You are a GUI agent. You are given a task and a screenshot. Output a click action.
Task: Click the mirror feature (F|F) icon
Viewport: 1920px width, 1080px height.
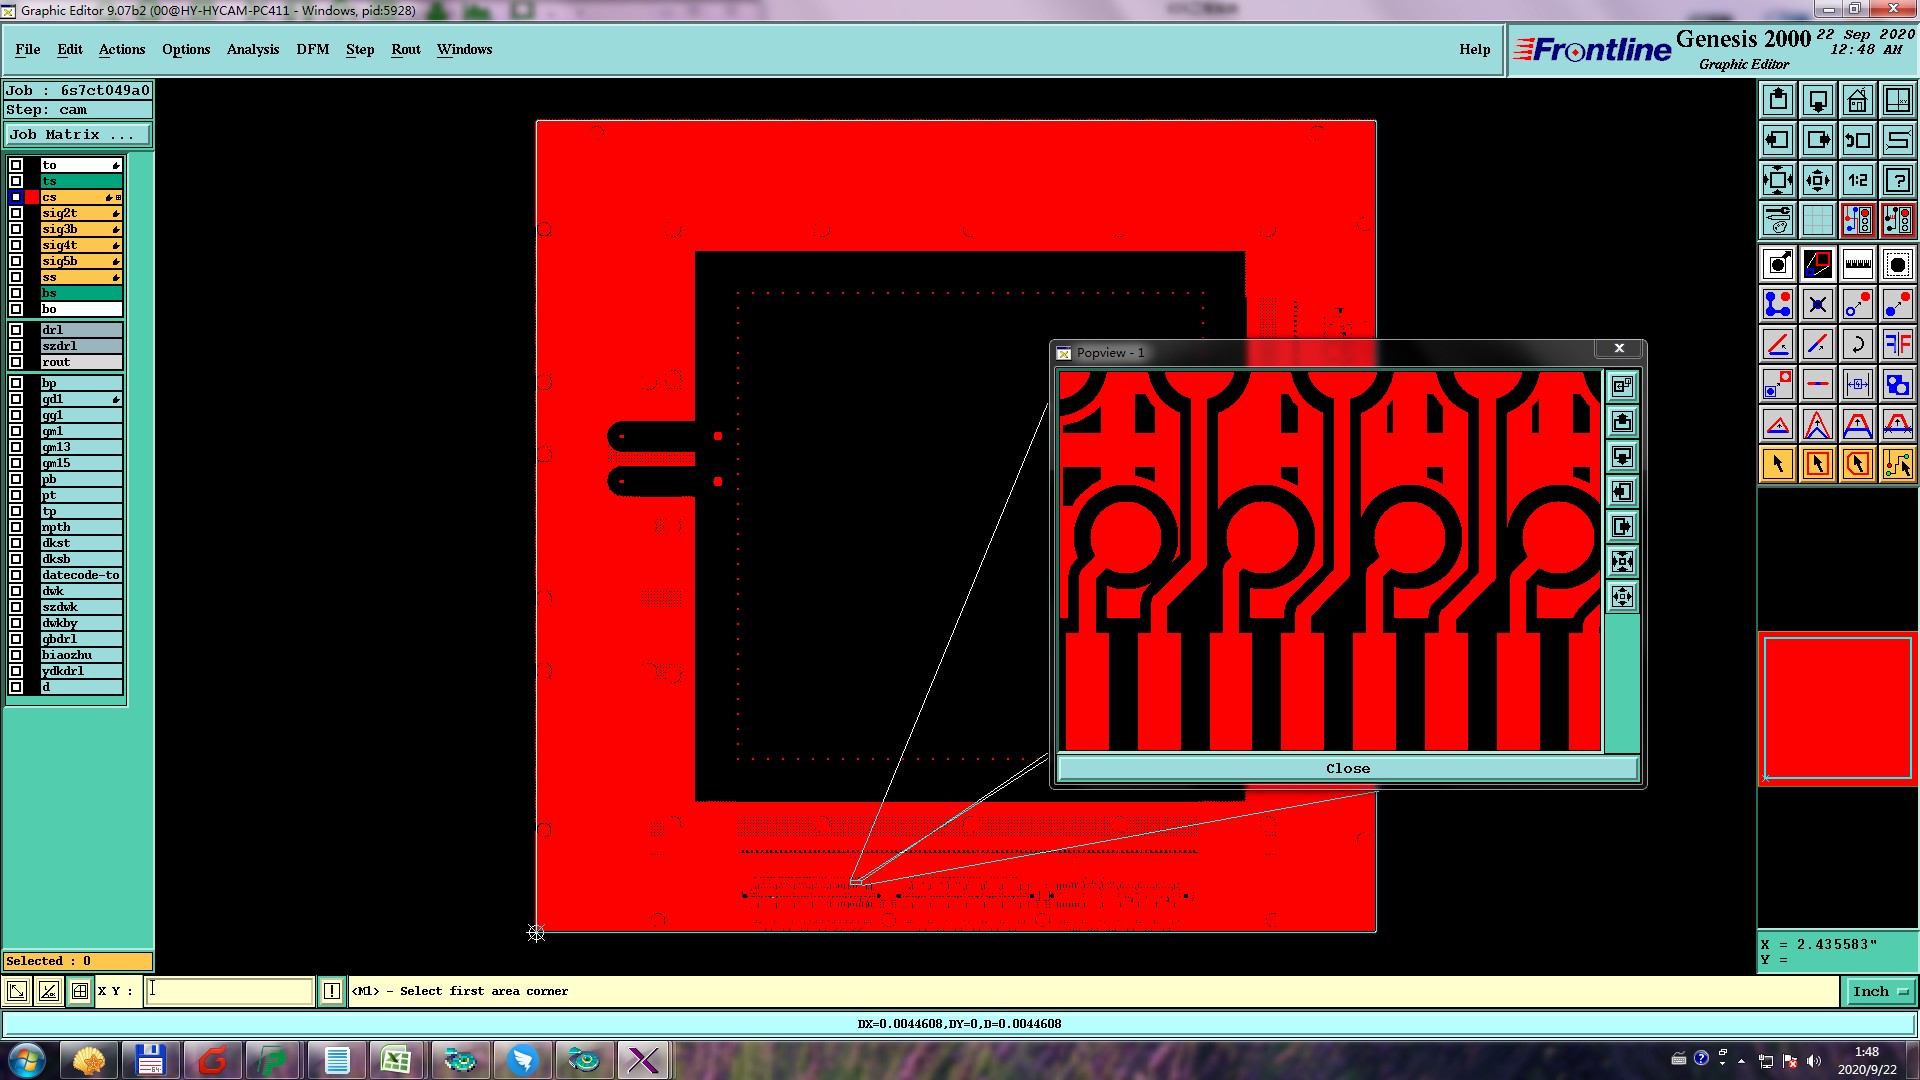pyautogui.click(x=1897, y=344)
